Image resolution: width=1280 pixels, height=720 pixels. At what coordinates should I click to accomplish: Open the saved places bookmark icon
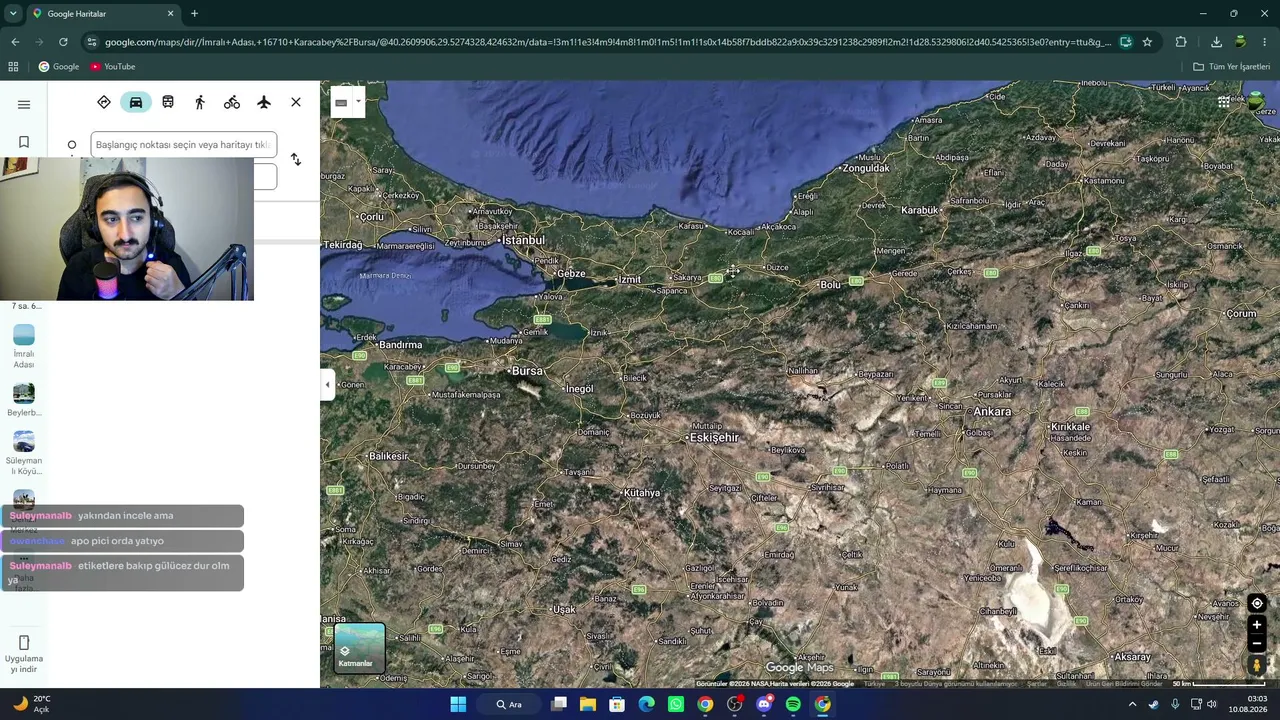(x=24, y=142)
